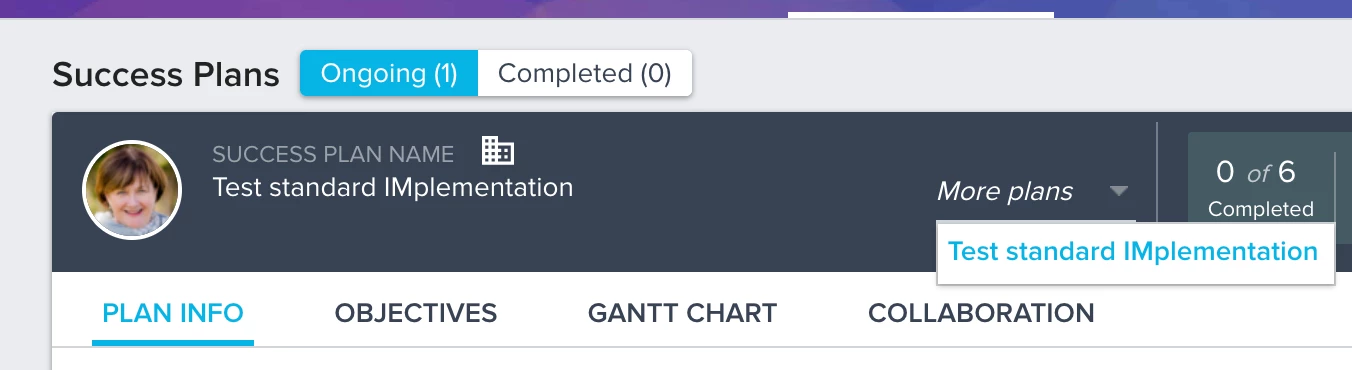
Task: Switch to Completed (0) plans
Action: tap(585, 73)
